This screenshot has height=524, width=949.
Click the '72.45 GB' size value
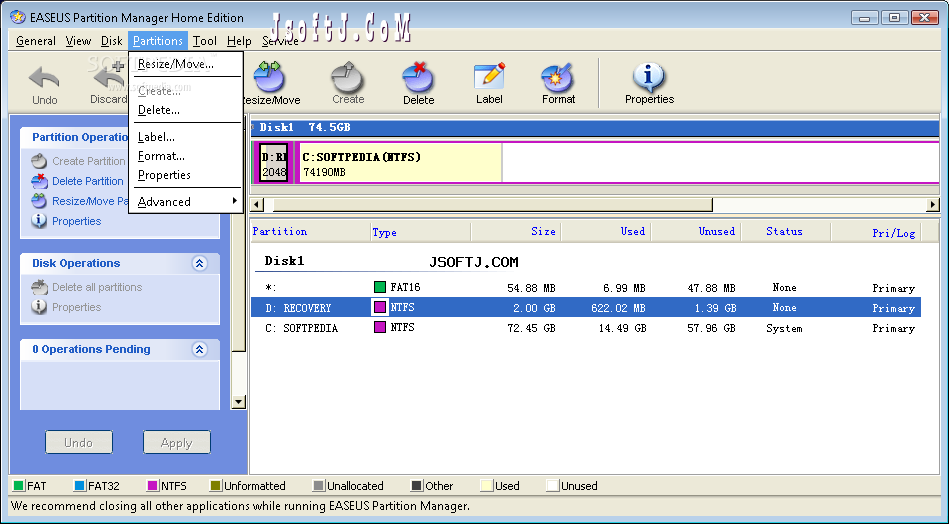tap(531, 328)
